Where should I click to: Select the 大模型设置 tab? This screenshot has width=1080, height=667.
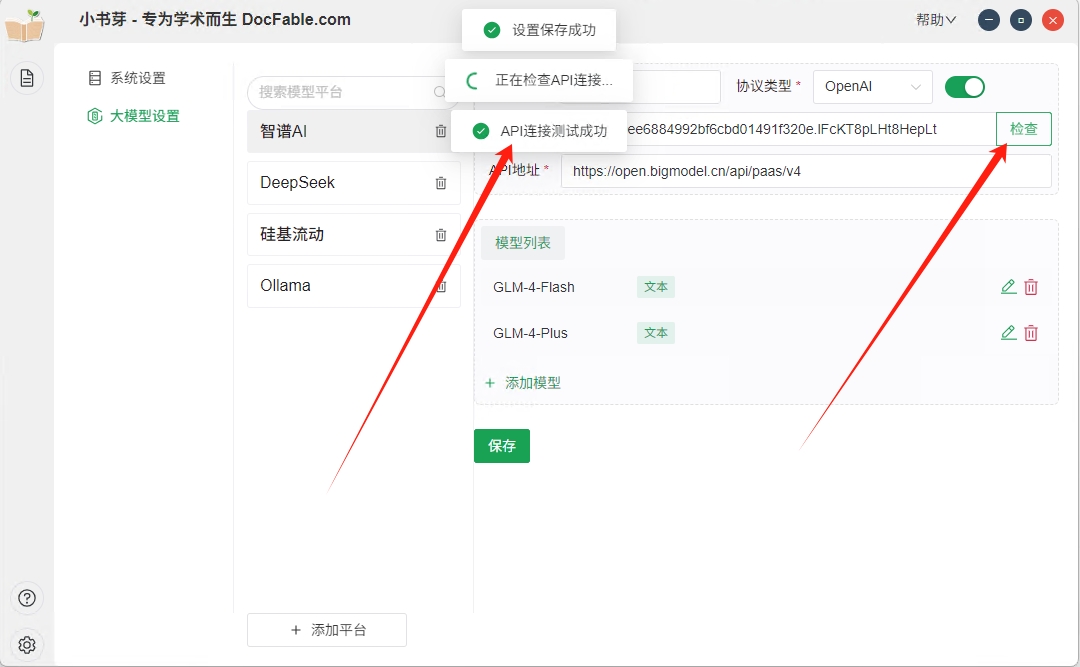[x=144, y=116]
